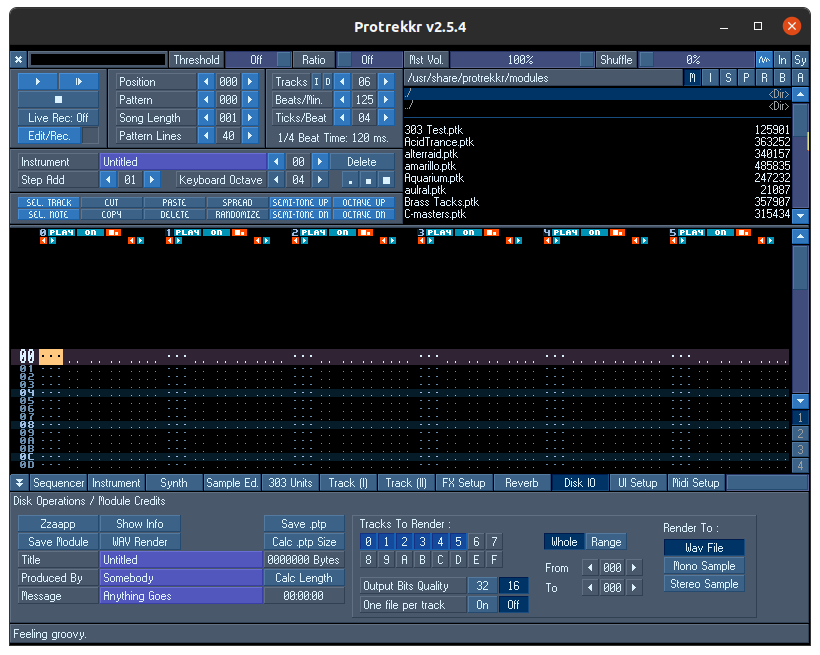Viewport: 820px width, 655px height.
Task: Open the 303 Units tab
Action: point(290,483)
